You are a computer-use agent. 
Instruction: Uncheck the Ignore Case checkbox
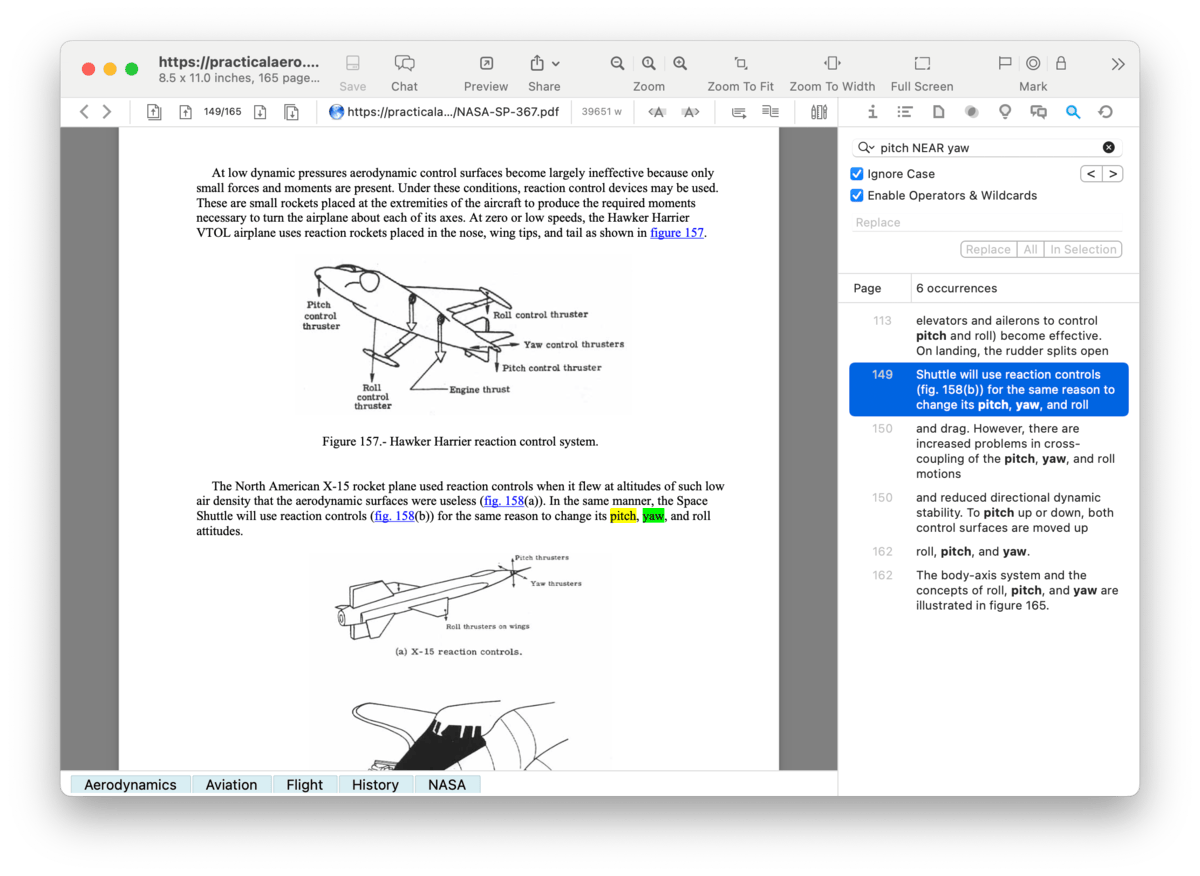(857, 174)
